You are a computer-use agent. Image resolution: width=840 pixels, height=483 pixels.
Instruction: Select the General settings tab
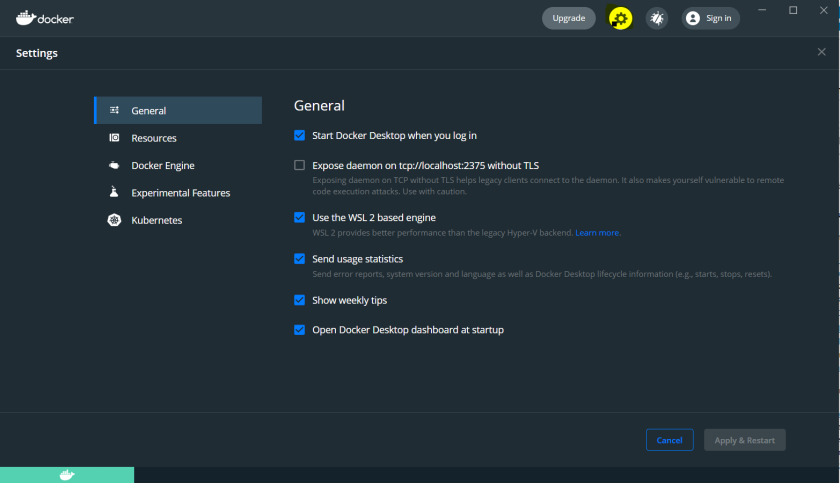pyautogui.click(x=149, y=111)
